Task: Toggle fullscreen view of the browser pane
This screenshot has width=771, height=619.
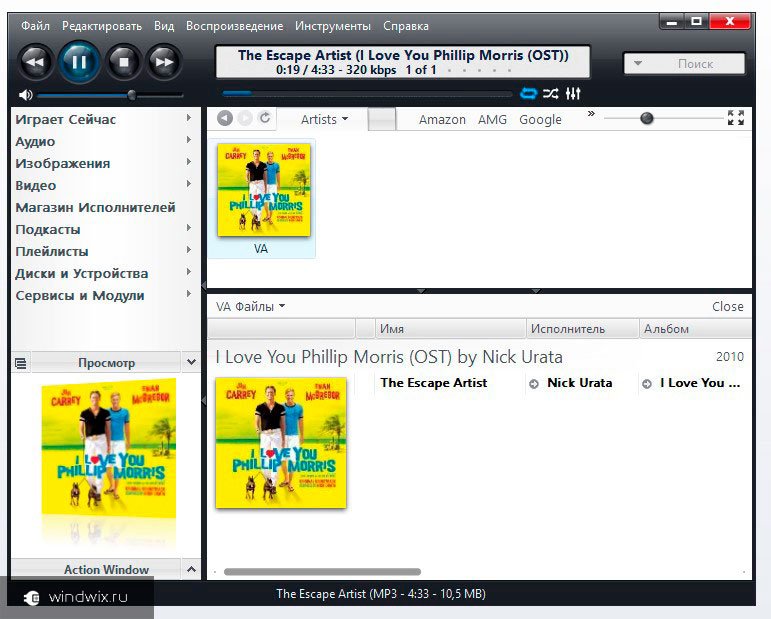Action: [x=736, y=118]
